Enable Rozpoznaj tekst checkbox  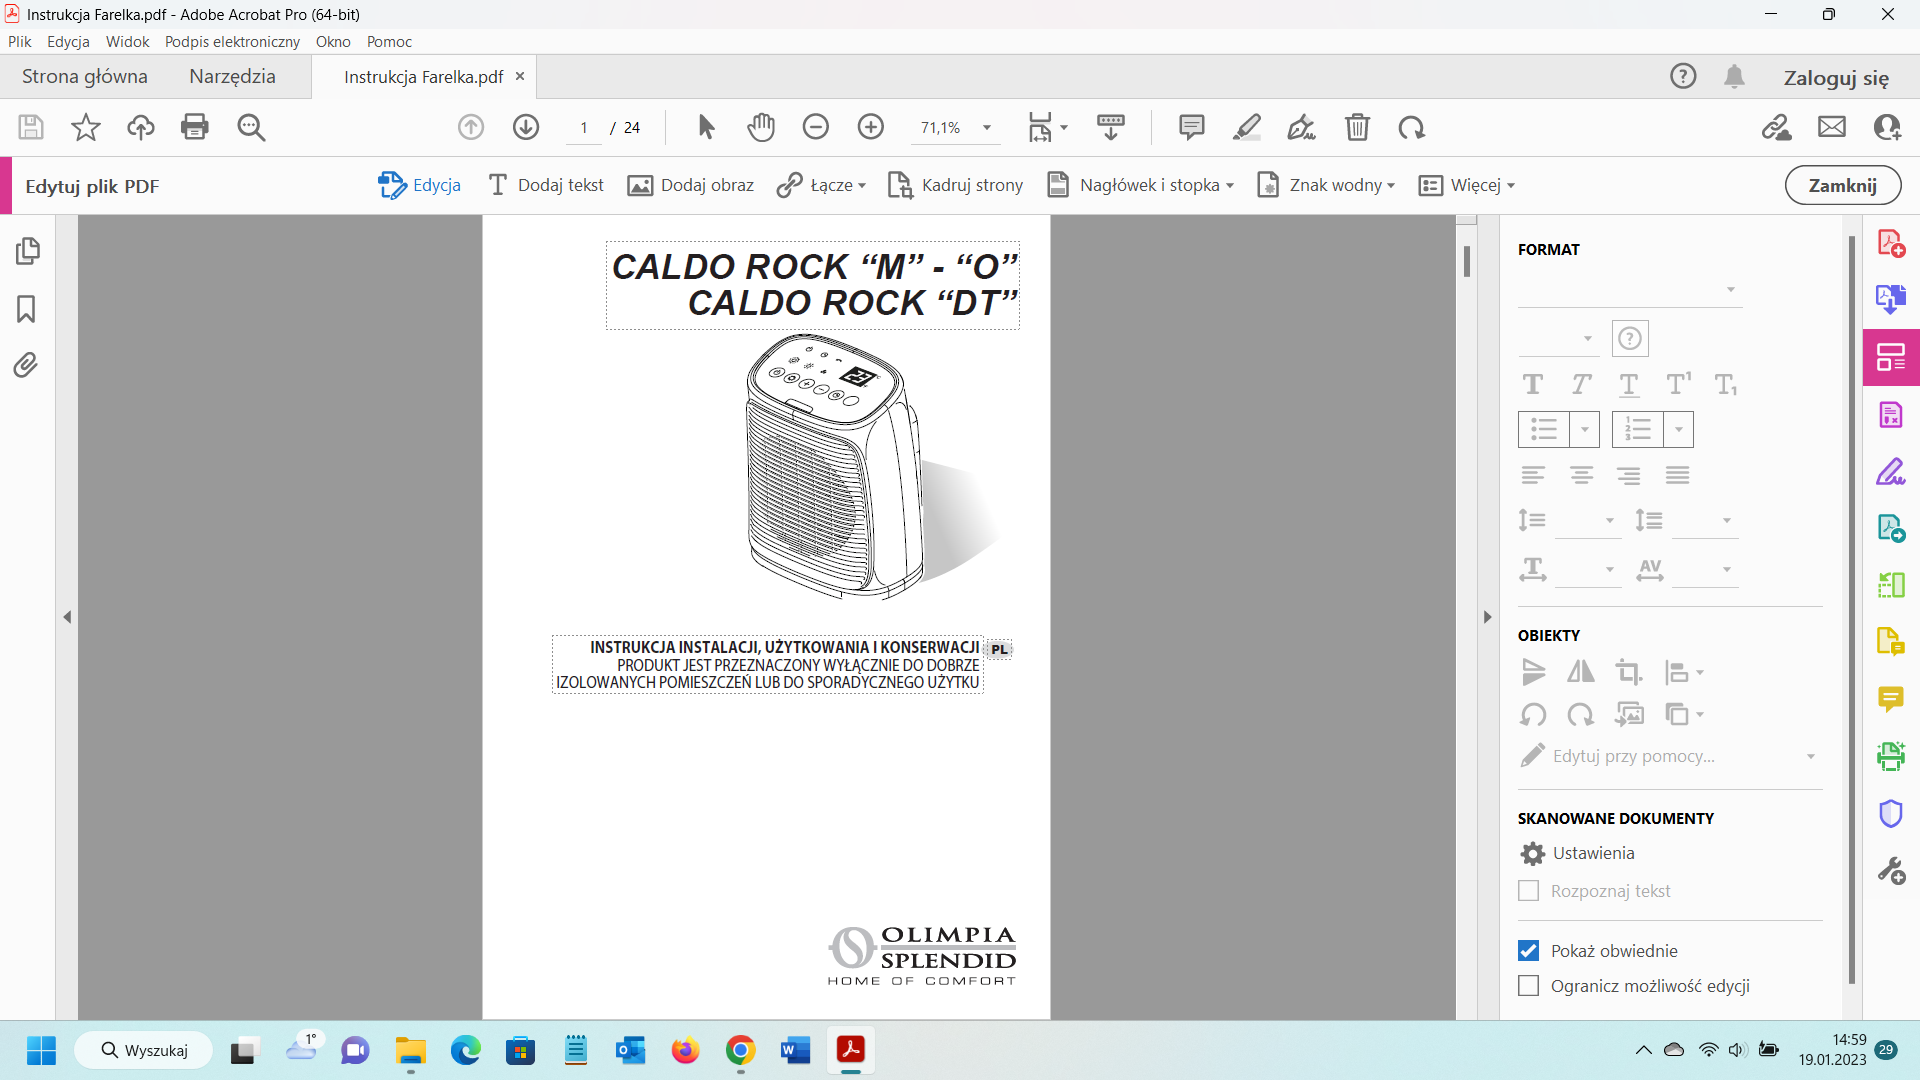[1528, 891]
